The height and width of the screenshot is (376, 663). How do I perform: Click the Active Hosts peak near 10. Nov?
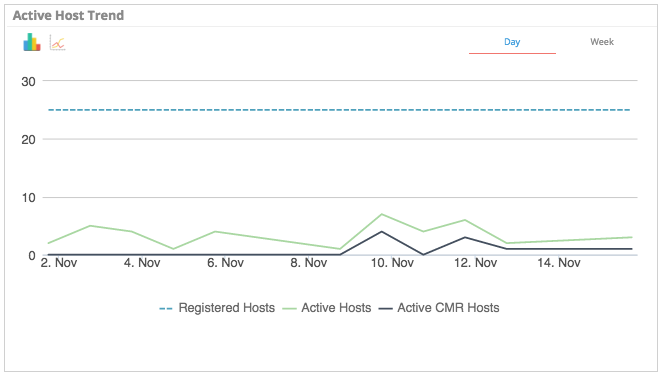click(382, 214)
